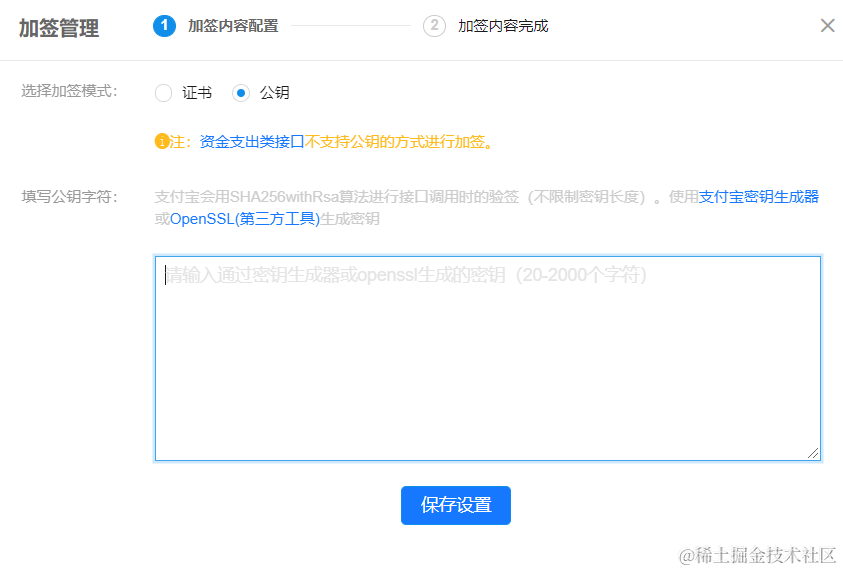Image resolution: width=843 pixels, height=572 pixels.
Task: Click the textarea resize handle corner
Action: pyautogui.click(x=813, y=454)
